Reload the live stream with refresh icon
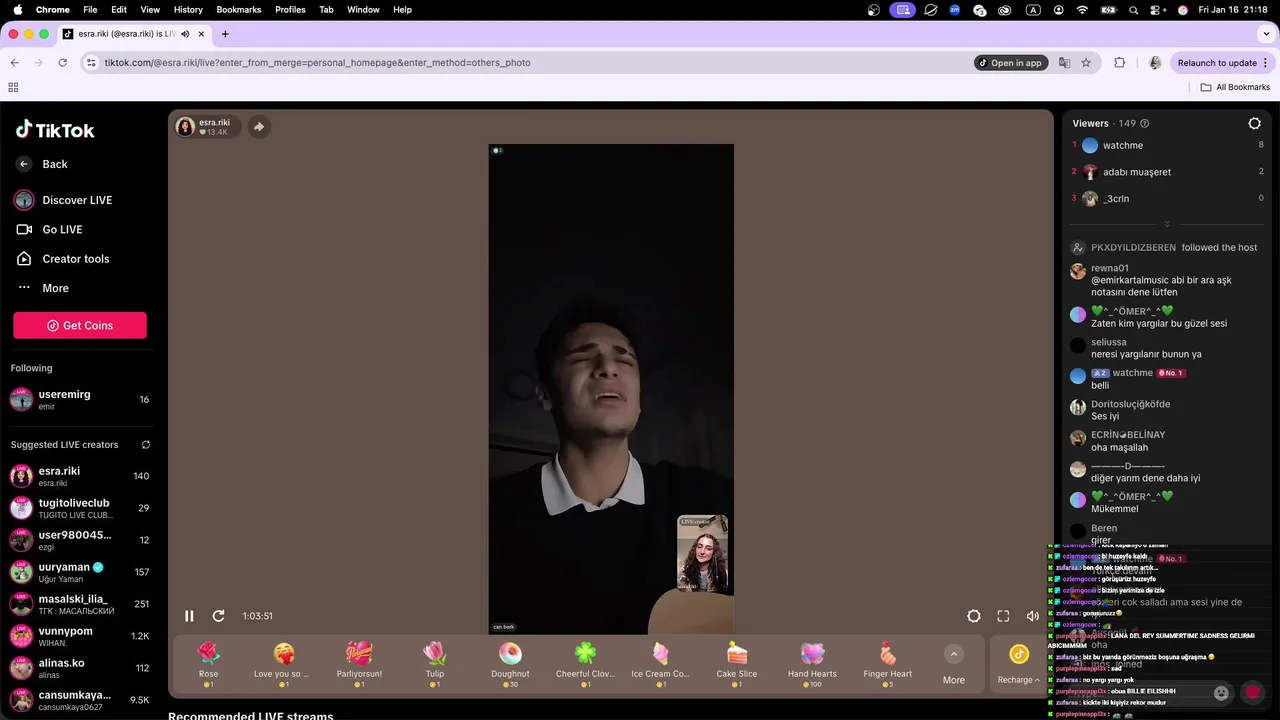Screen dimensions: 1280x720 (218, 616)
